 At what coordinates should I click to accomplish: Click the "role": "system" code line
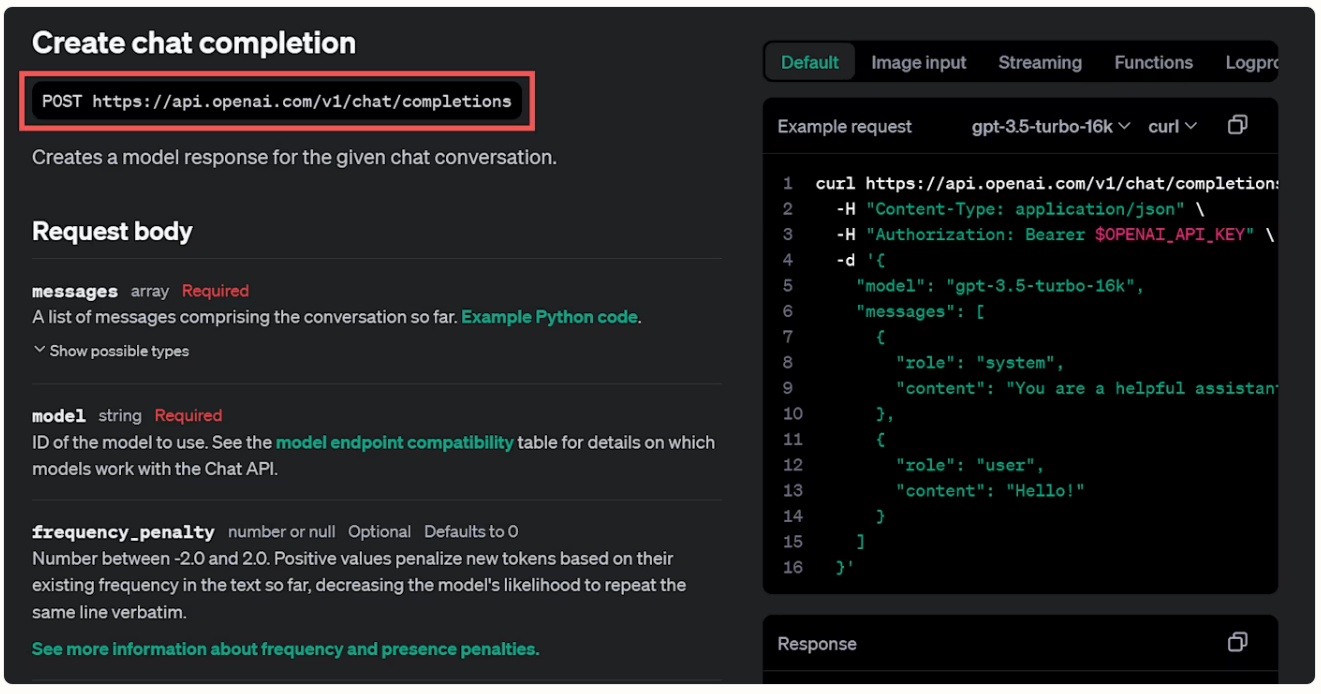(x=980, y=362)
